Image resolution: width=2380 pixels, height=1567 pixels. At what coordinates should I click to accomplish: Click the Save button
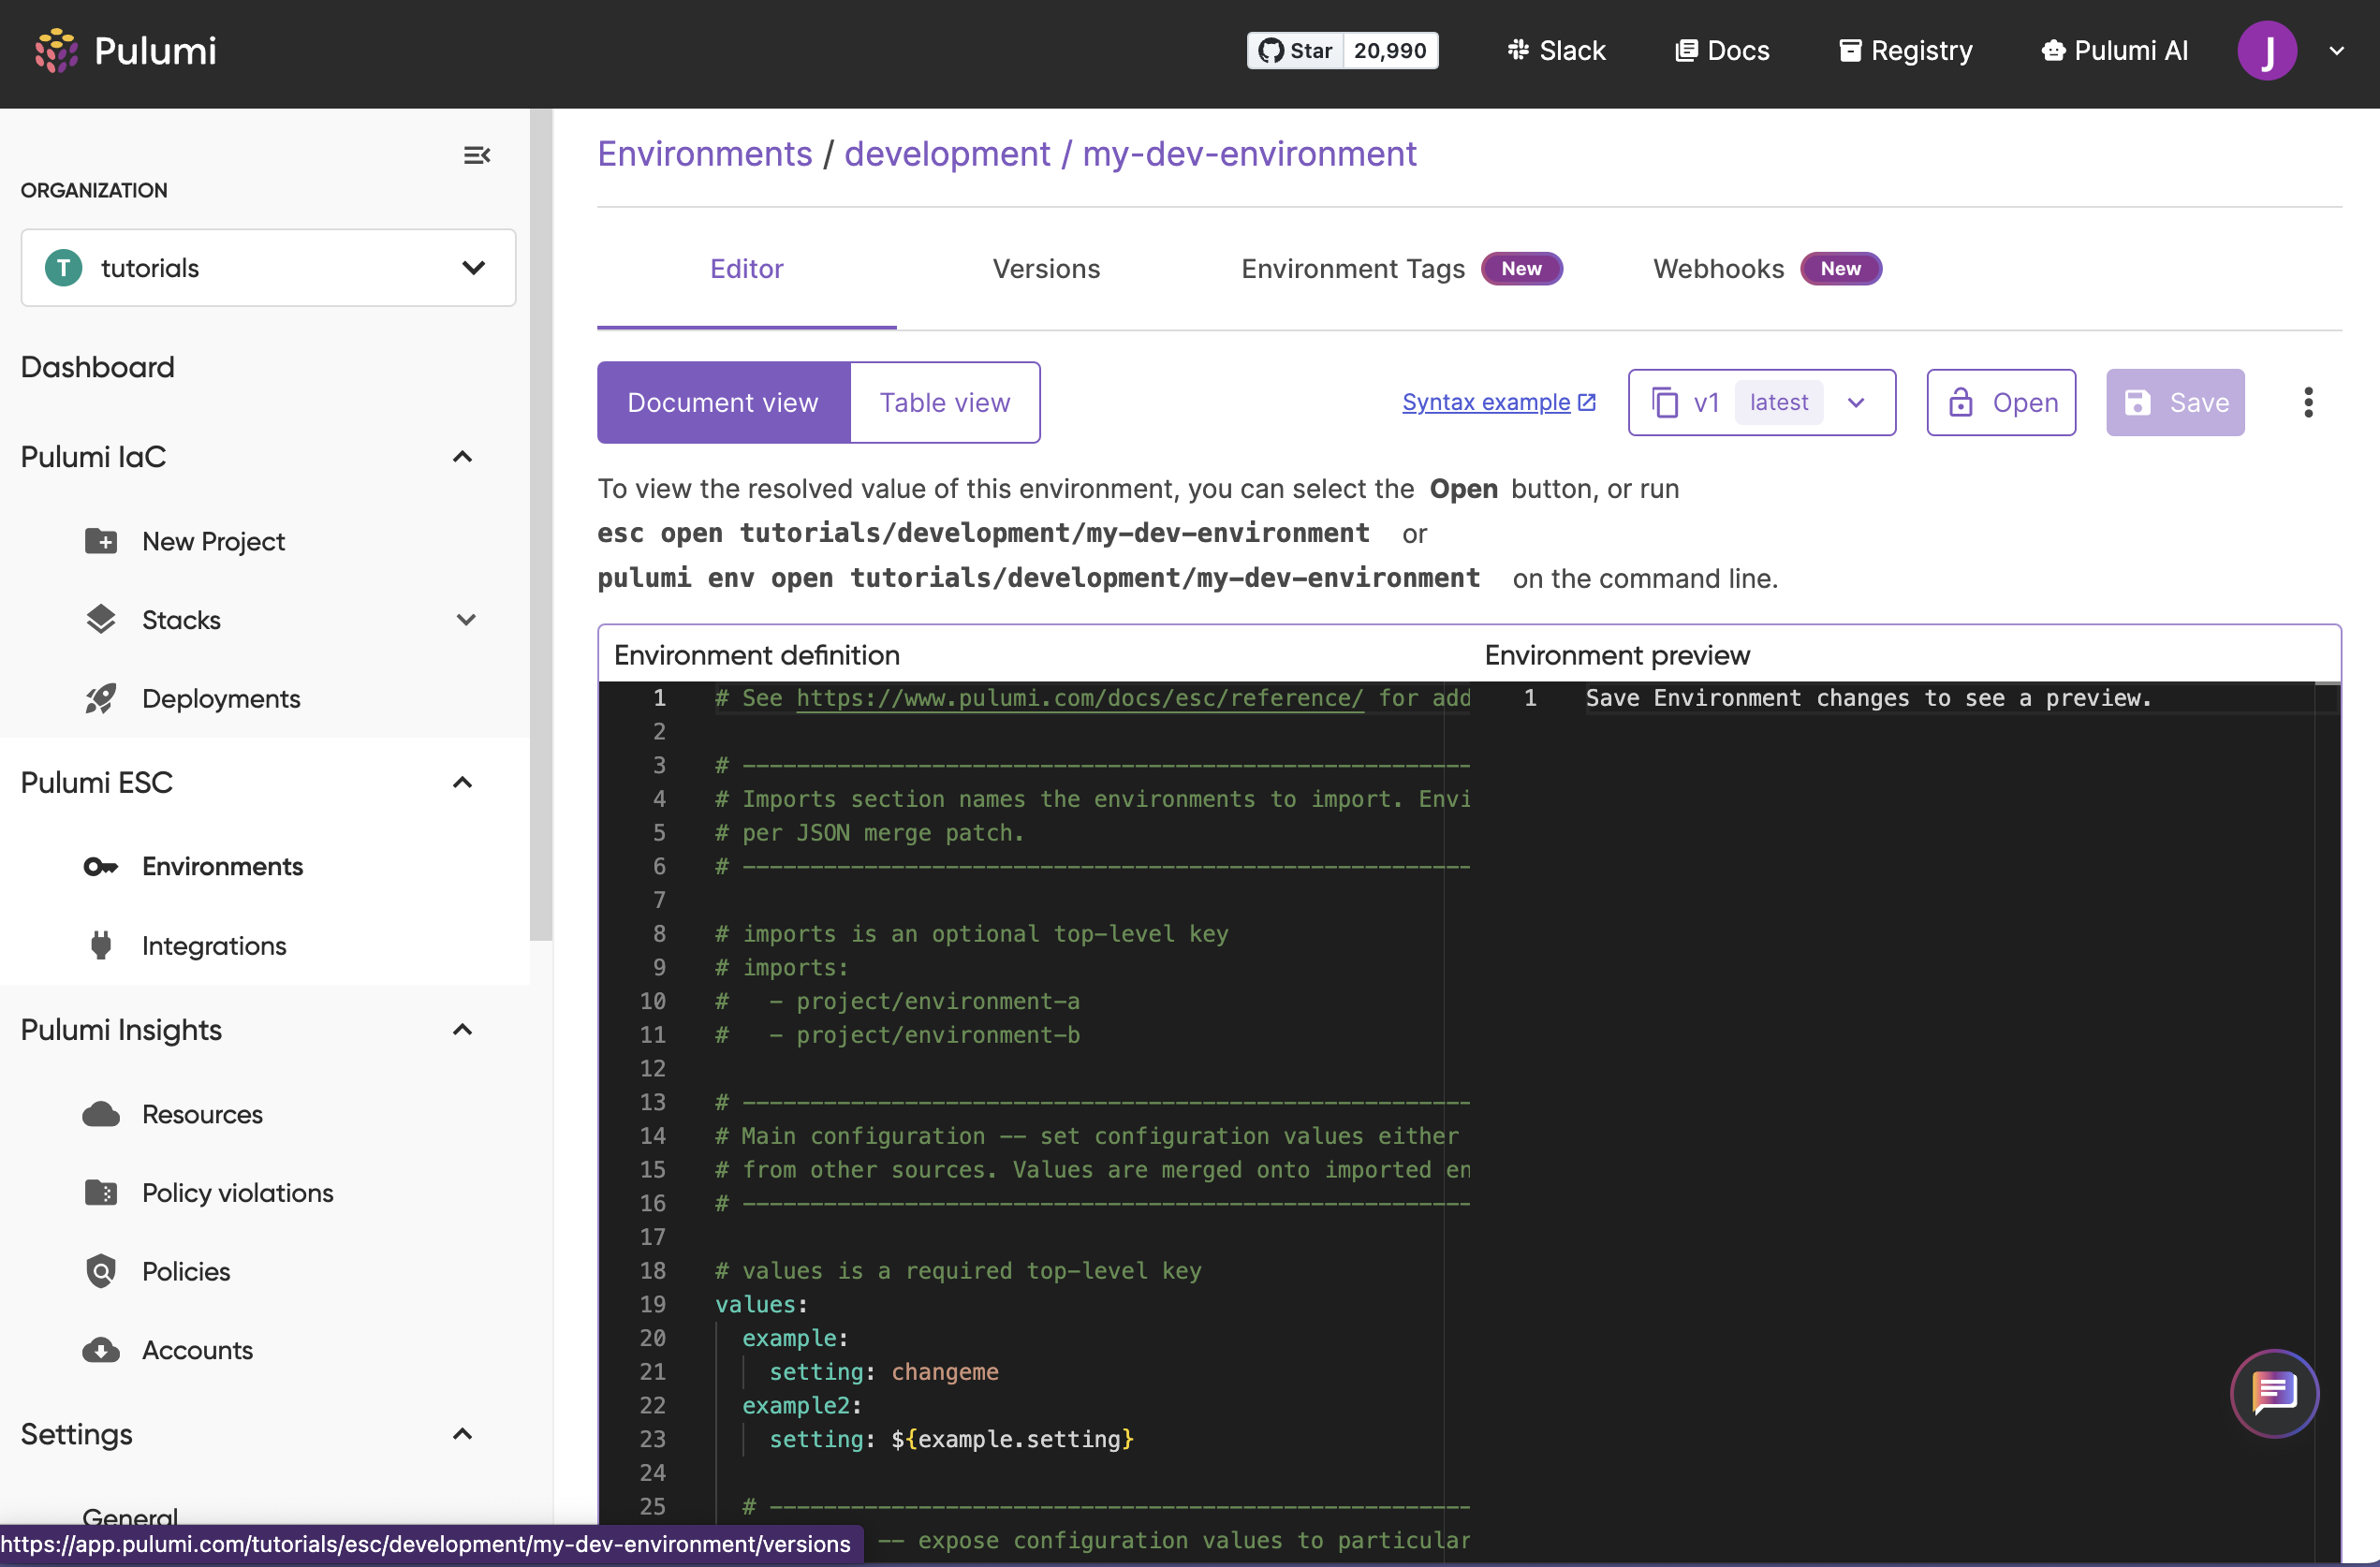[2175, 402]
